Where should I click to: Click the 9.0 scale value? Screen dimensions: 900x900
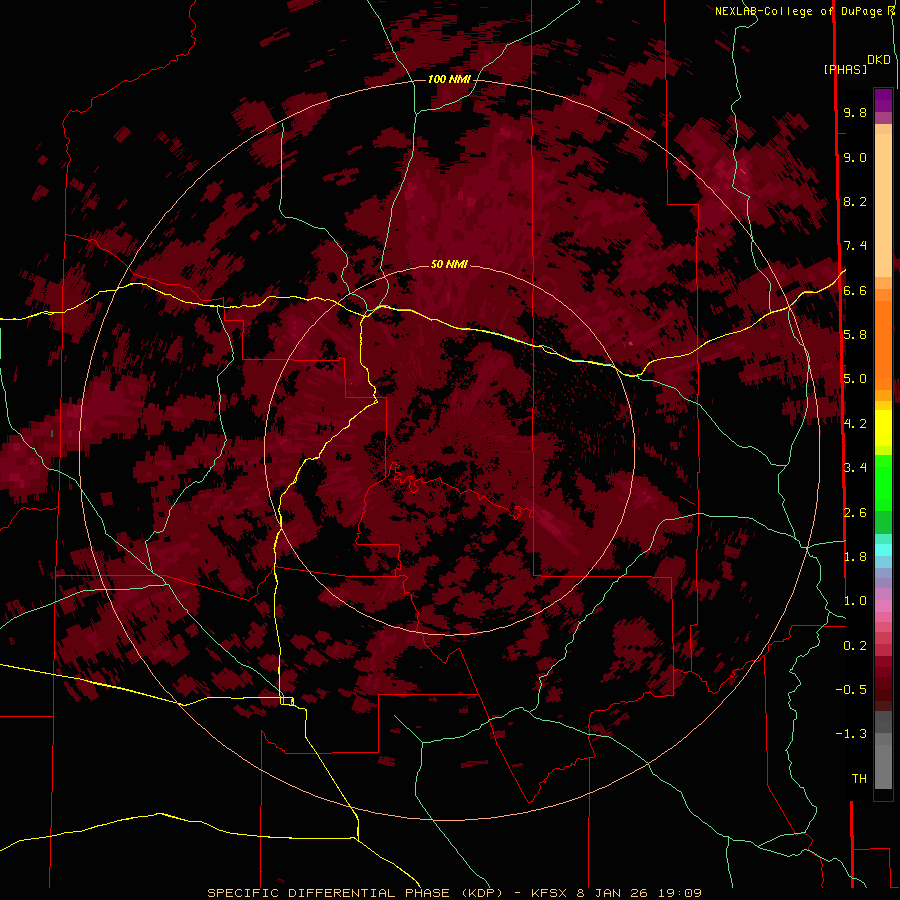tap(855, 157)
